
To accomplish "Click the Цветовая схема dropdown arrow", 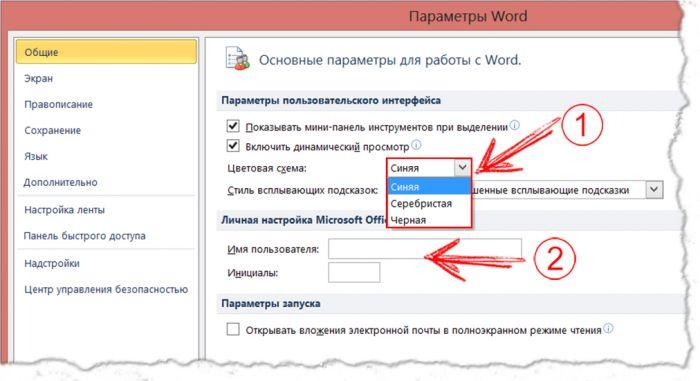I will click(x=462, y=168).
